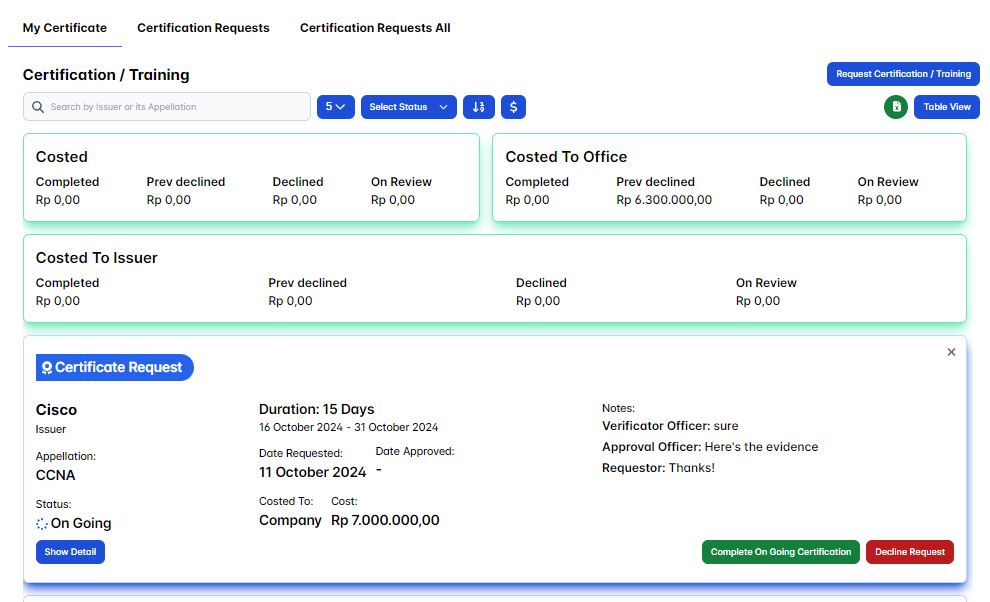The height and width of the screenshot is (602, 990).
Task: Click the red Decline Request button
Action: [909, 552]
